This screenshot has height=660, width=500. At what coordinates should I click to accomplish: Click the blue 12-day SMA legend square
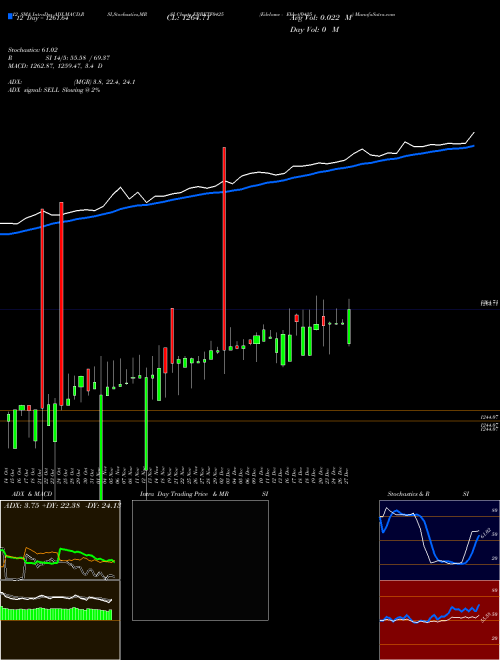coord(10,16)
